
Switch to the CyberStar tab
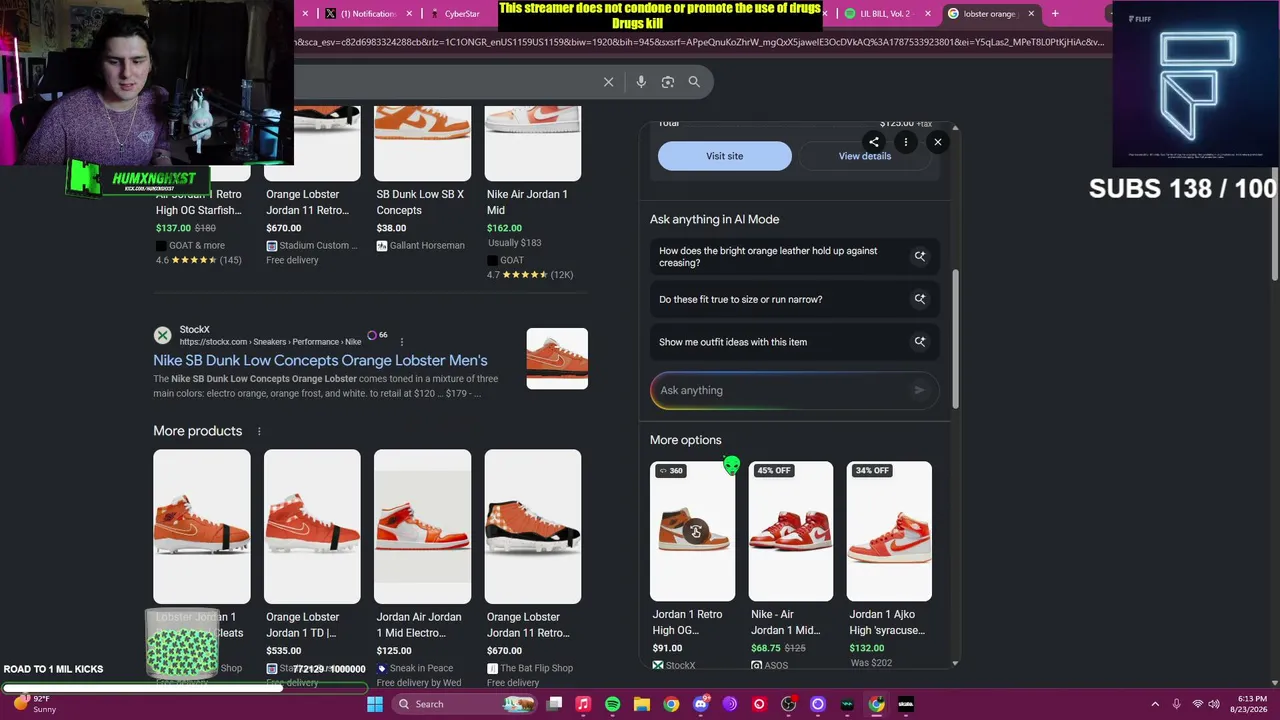[x=462, y=14]
